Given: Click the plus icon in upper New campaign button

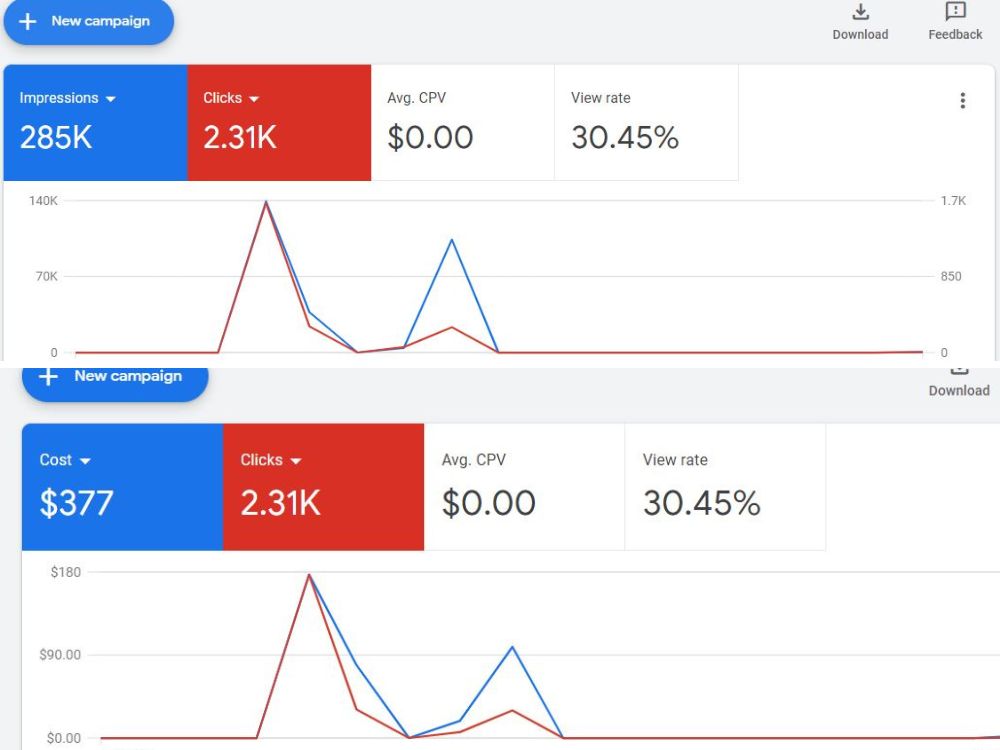Looking at the screenshot, I should (x=27, y=22).
